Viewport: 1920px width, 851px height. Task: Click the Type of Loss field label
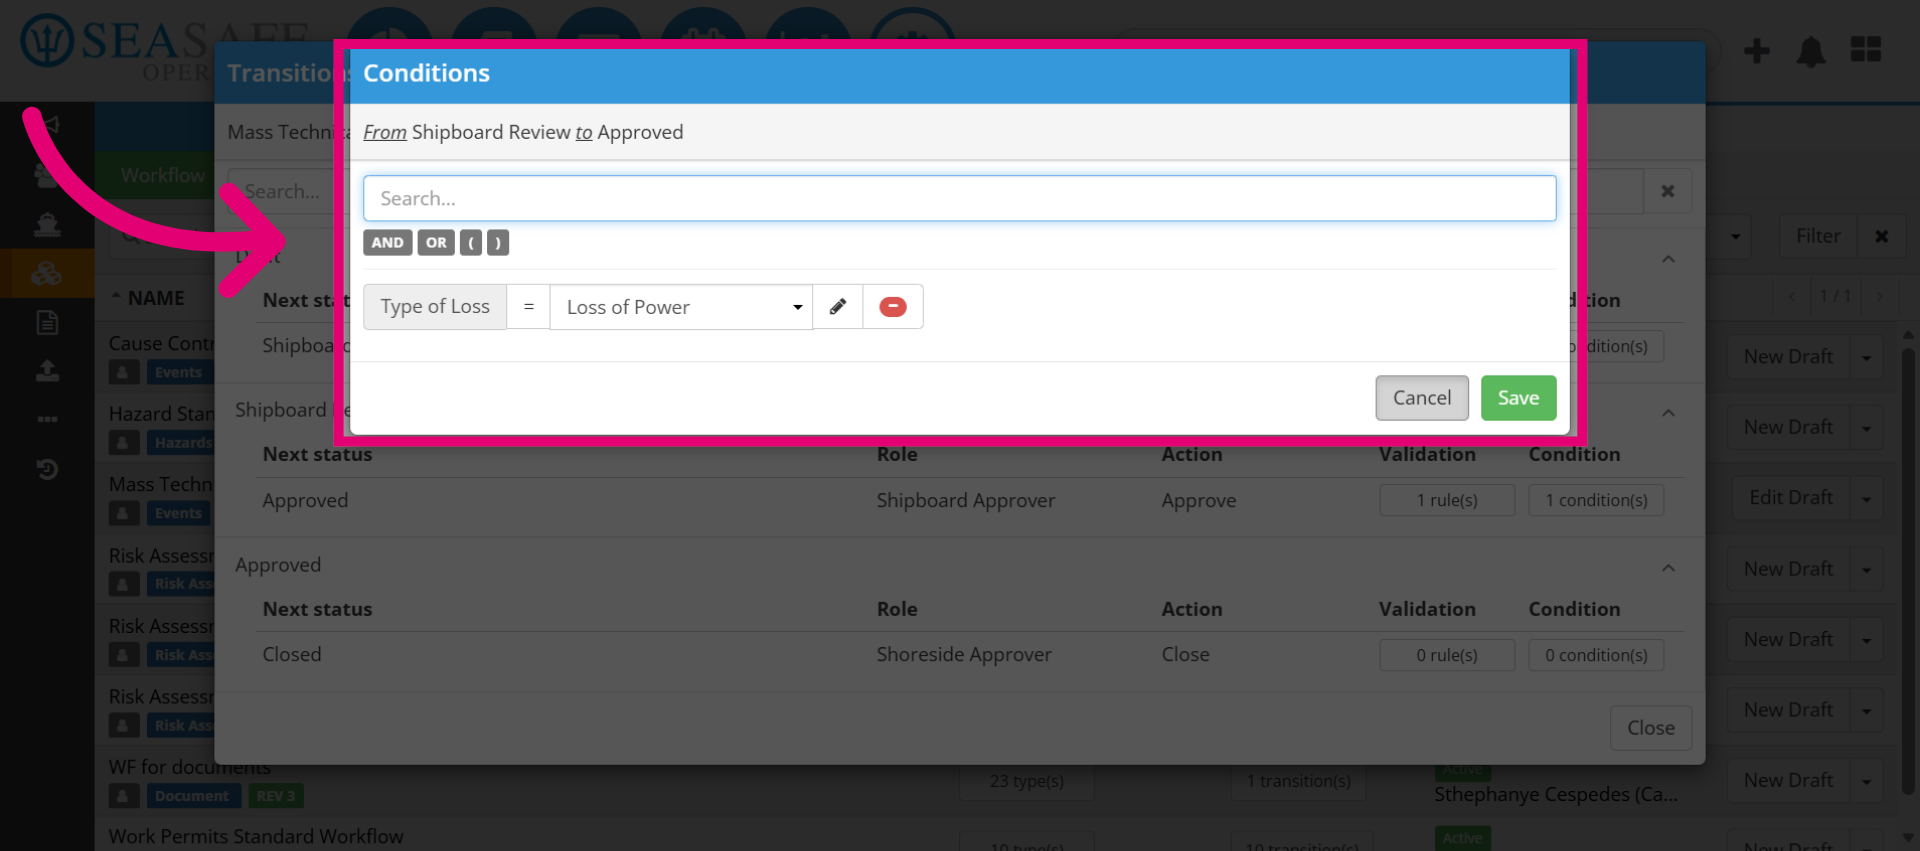tap(435, 307)
